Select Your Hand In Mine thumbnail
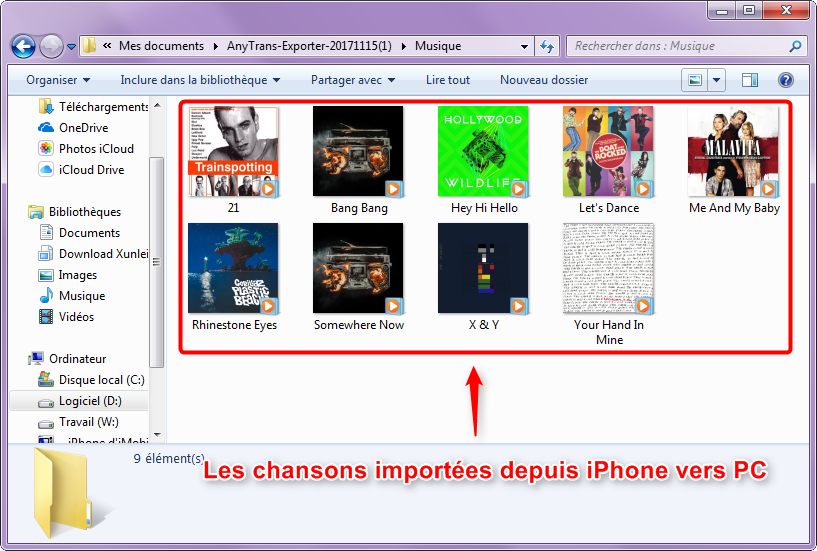817x551 pixels. (608, 268)
